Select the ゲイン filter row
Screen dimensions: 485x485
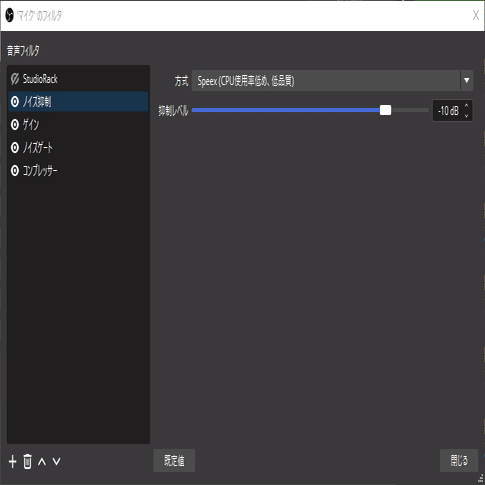click(x=78, y=125)
